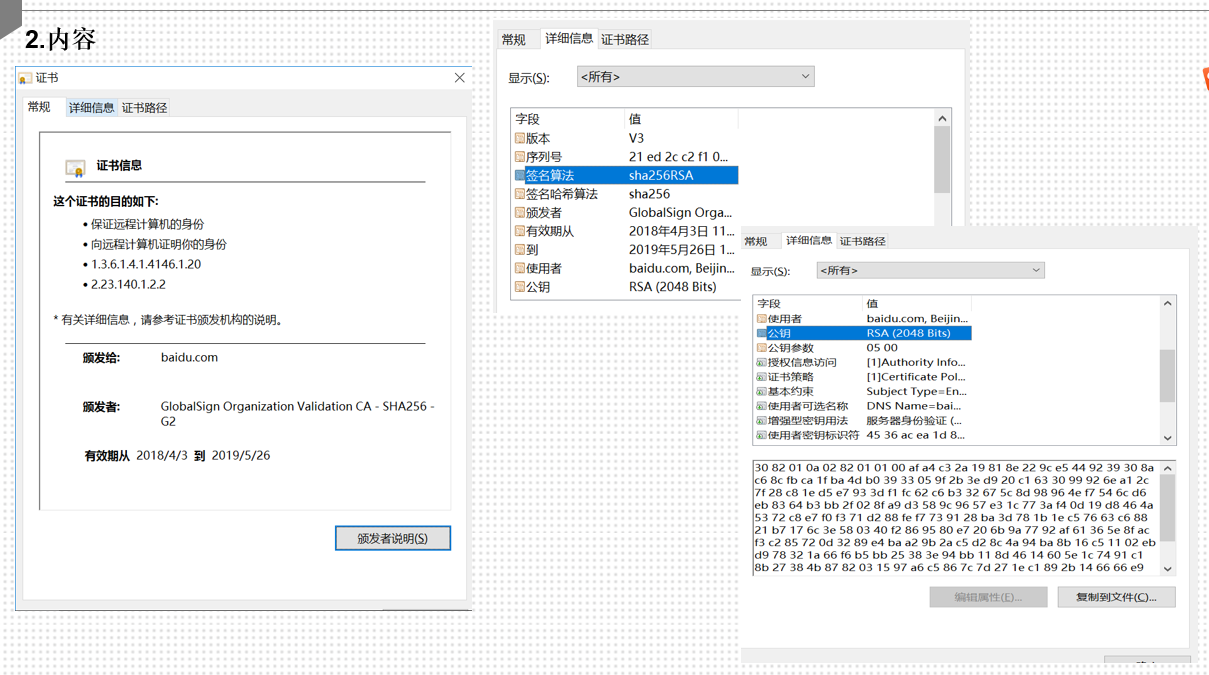Select the 使用者可选名称 extension icon
The image size is (1209, 675).
(x=762, y=406)
